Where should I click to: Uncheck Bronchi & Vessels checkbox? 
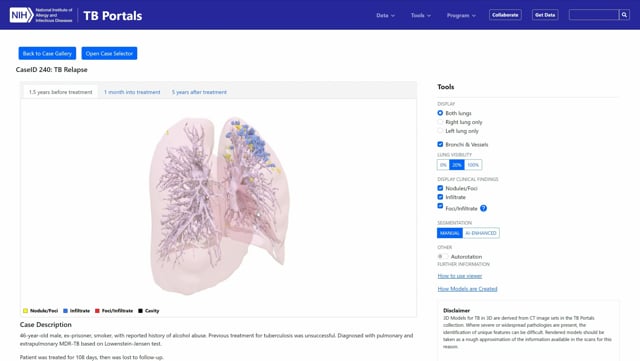click(x=440, y=144)
